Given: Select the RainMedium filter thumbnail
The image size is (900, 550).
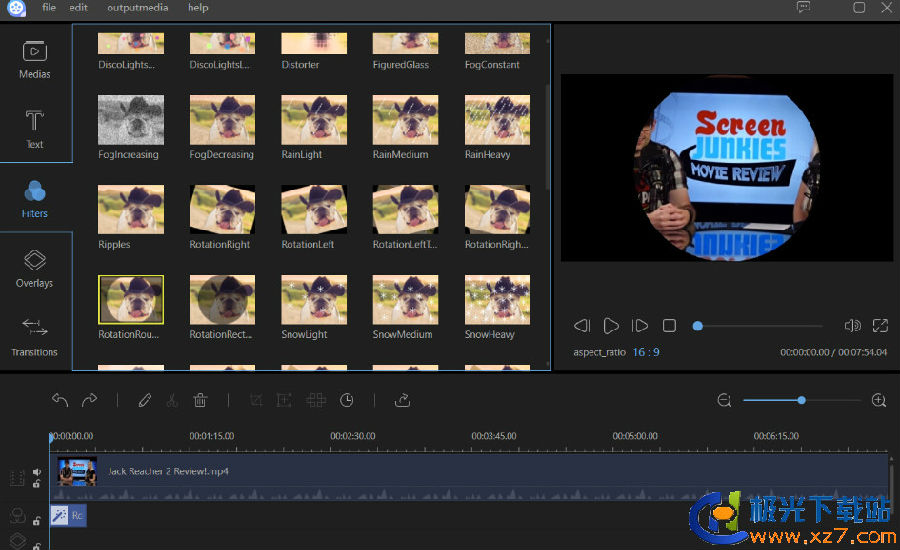Looking at the screenshot, I should pyautogui.click(x=405, y=119).
